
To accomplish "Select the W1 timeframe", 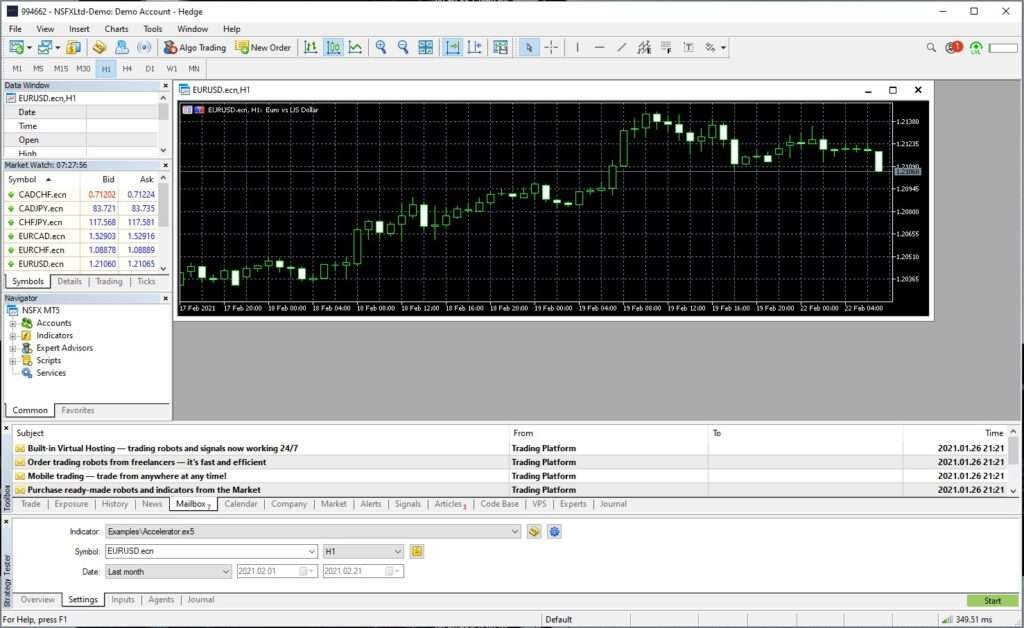I will 172,69.
